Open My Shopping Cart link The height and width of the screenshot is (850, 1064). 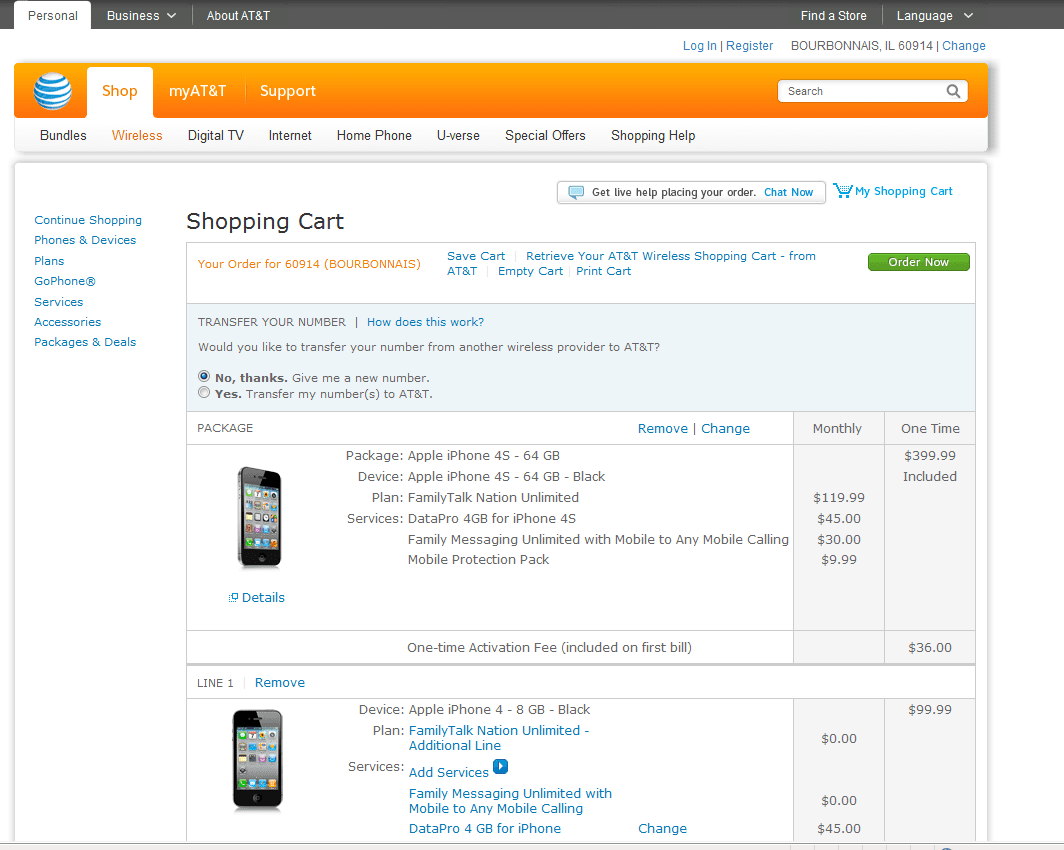click(903, 191)
